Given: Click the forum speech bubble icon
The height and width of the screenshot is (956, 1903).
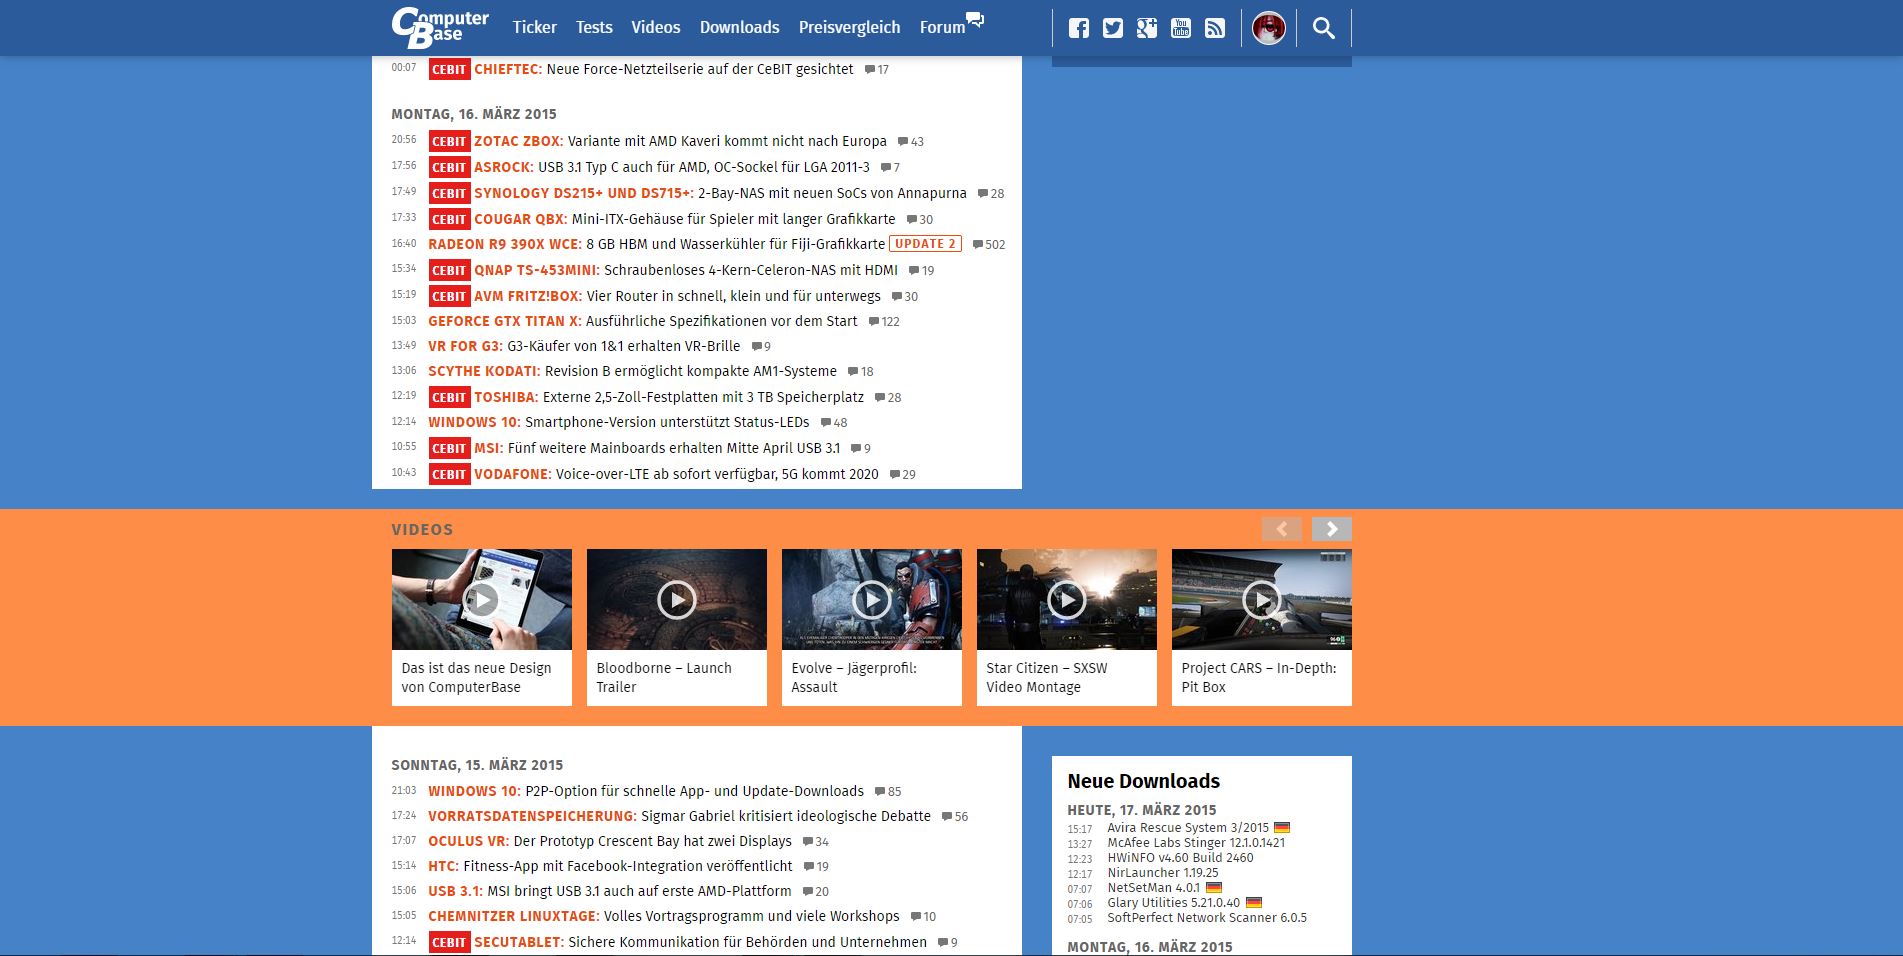Looking at the screenshot, I should click(975, 19).
